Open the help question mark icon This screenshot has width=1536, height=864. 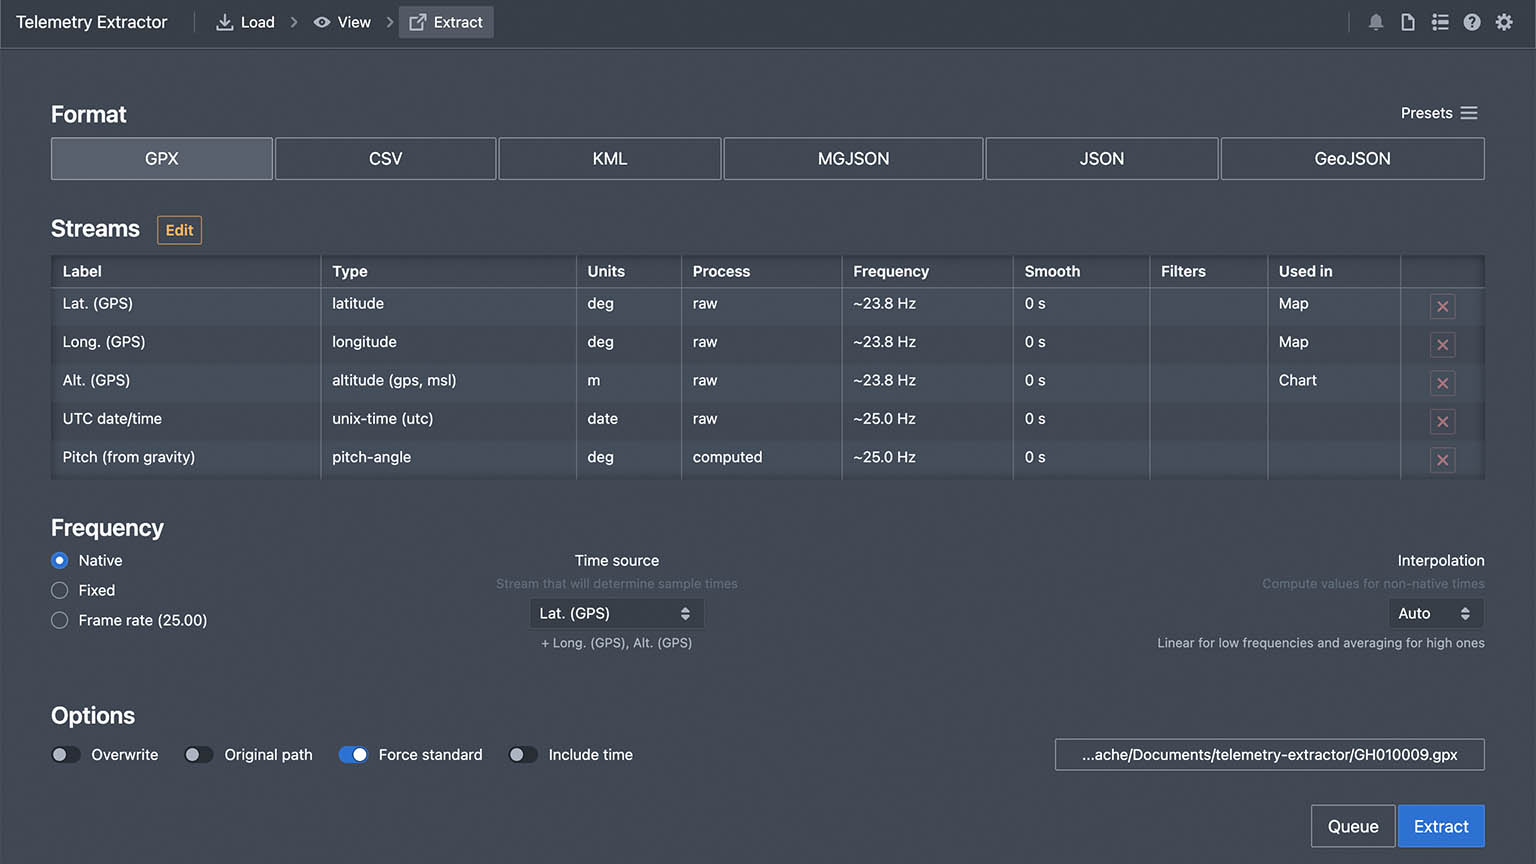pos(1472,22)
